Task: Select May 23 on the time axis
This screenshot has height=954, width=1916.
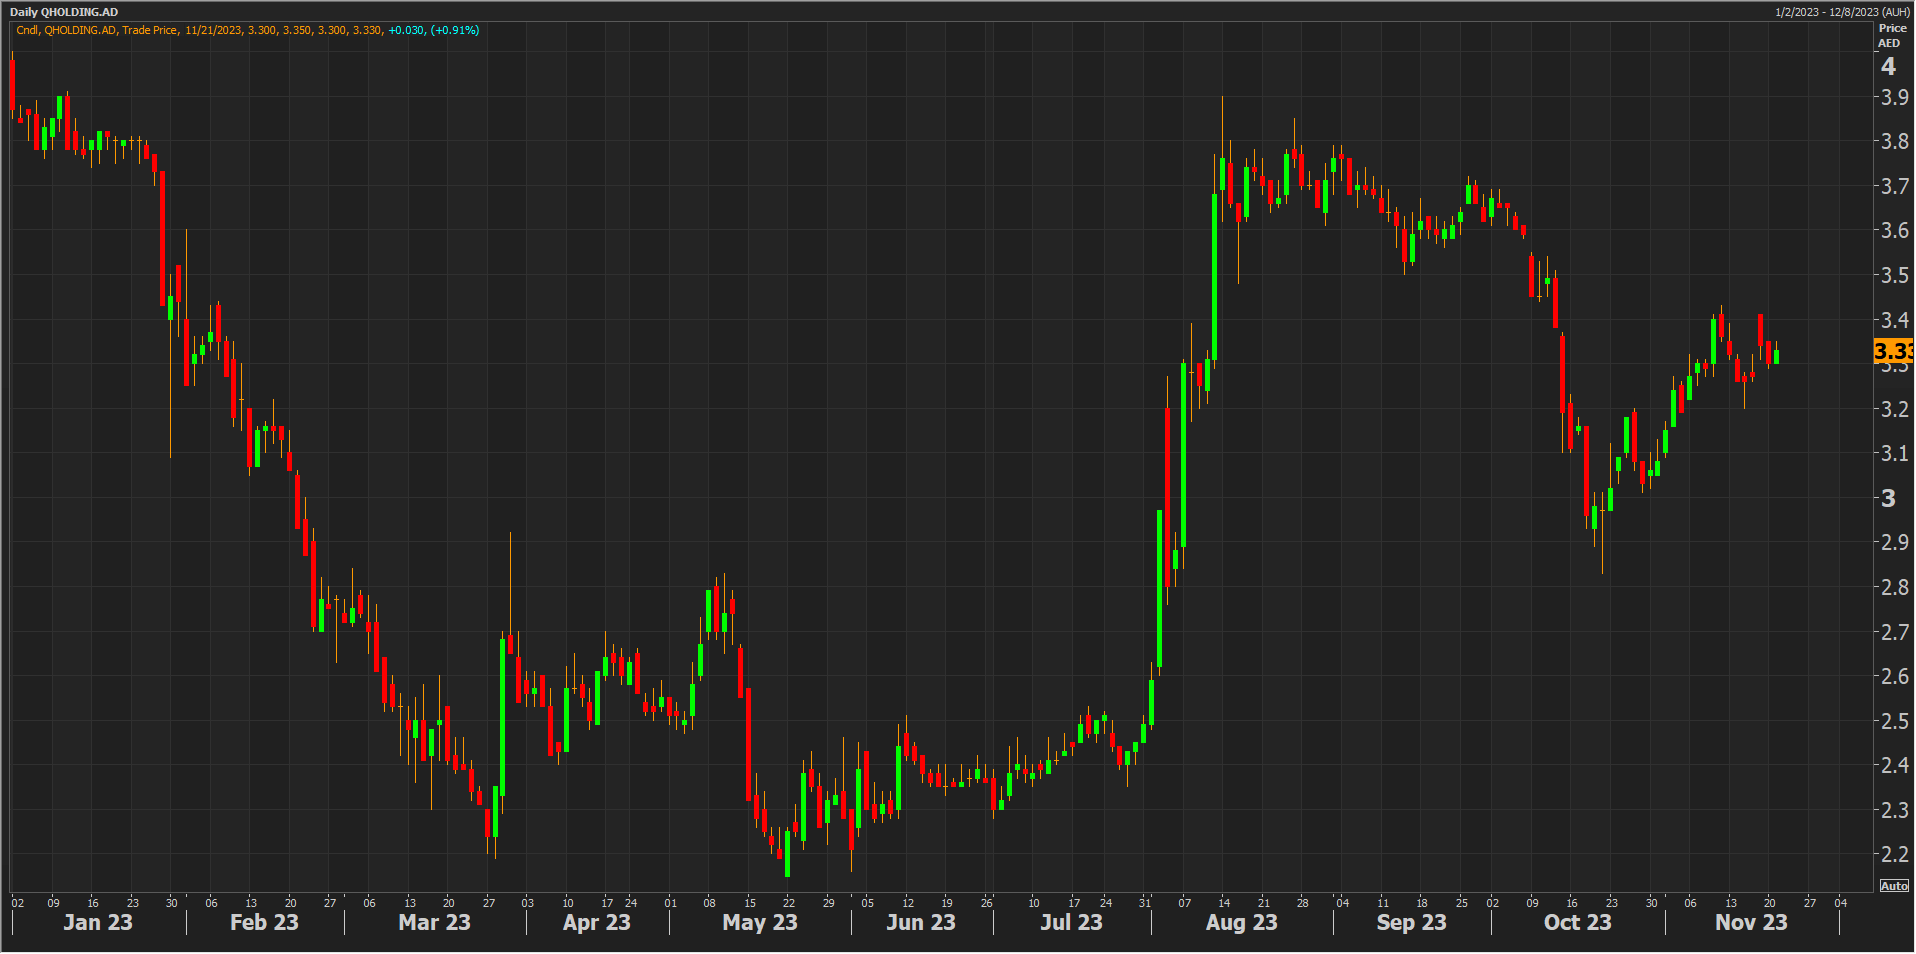Action: coord(760,922)
